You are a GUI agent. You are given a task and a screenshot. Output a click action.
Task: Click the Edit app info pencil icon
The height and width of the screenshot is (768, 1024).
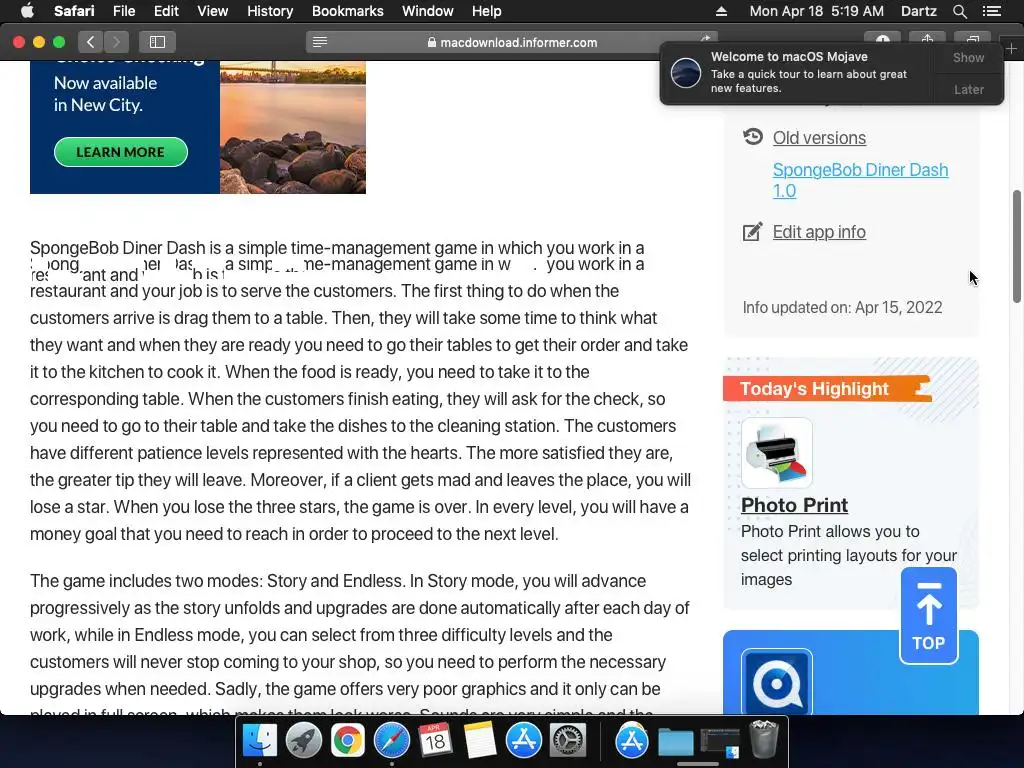click(752, 231)
